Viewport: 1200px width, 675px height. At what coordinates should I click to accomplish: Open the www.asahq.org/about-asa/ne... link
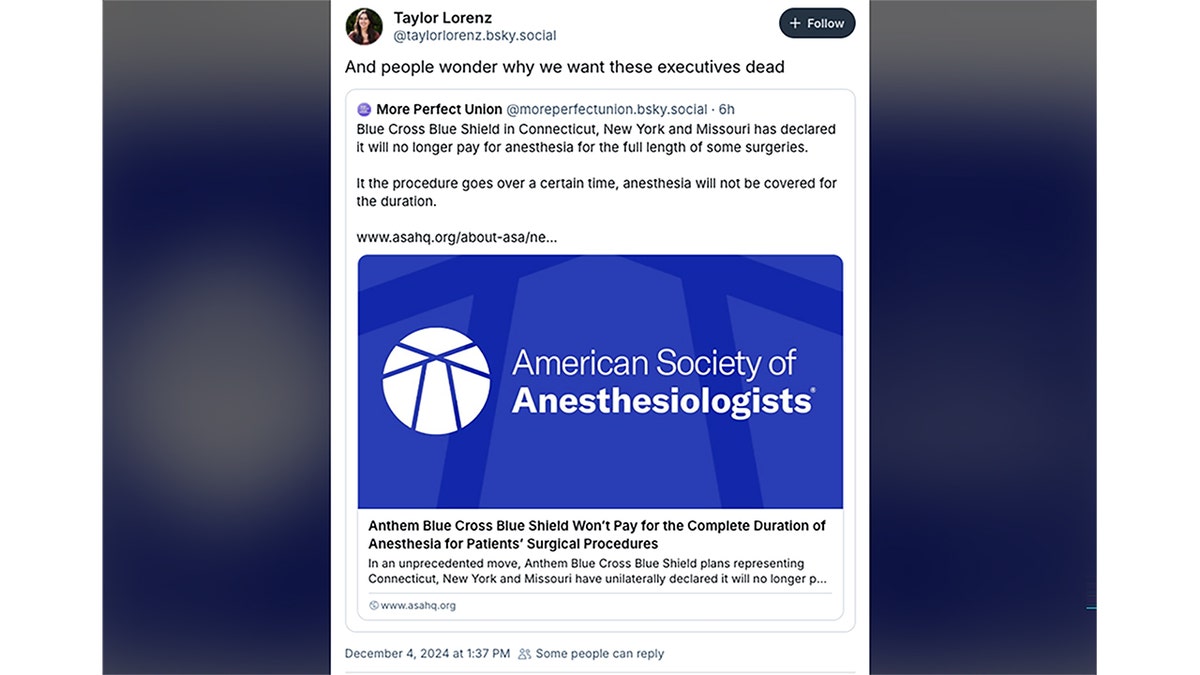click(x=457, y=238)
